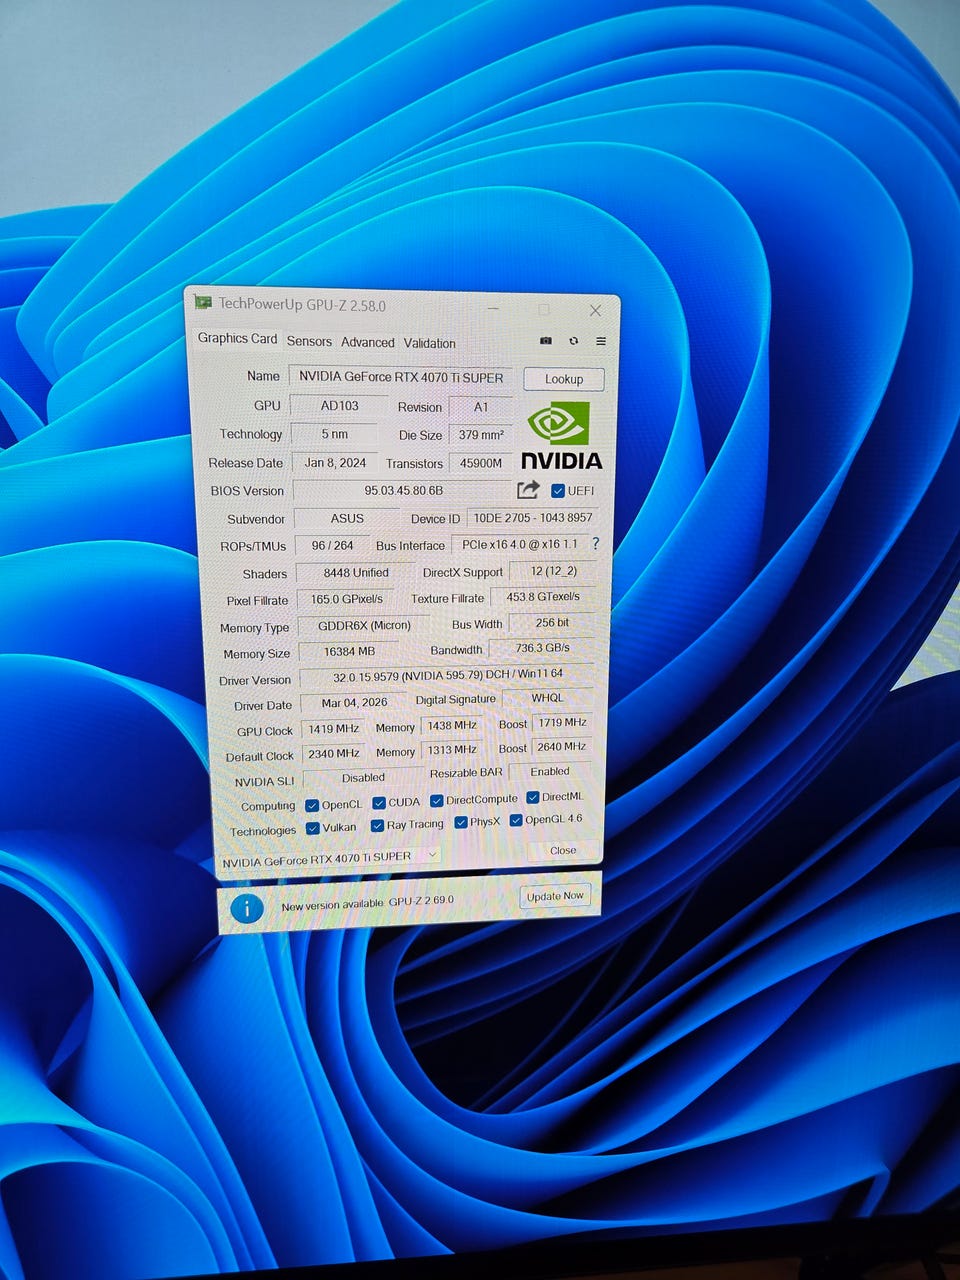The height and width of the screenshot is (1280, 960).
Task: Toggle the PhysX checkbox
Action: click(461, 822)
